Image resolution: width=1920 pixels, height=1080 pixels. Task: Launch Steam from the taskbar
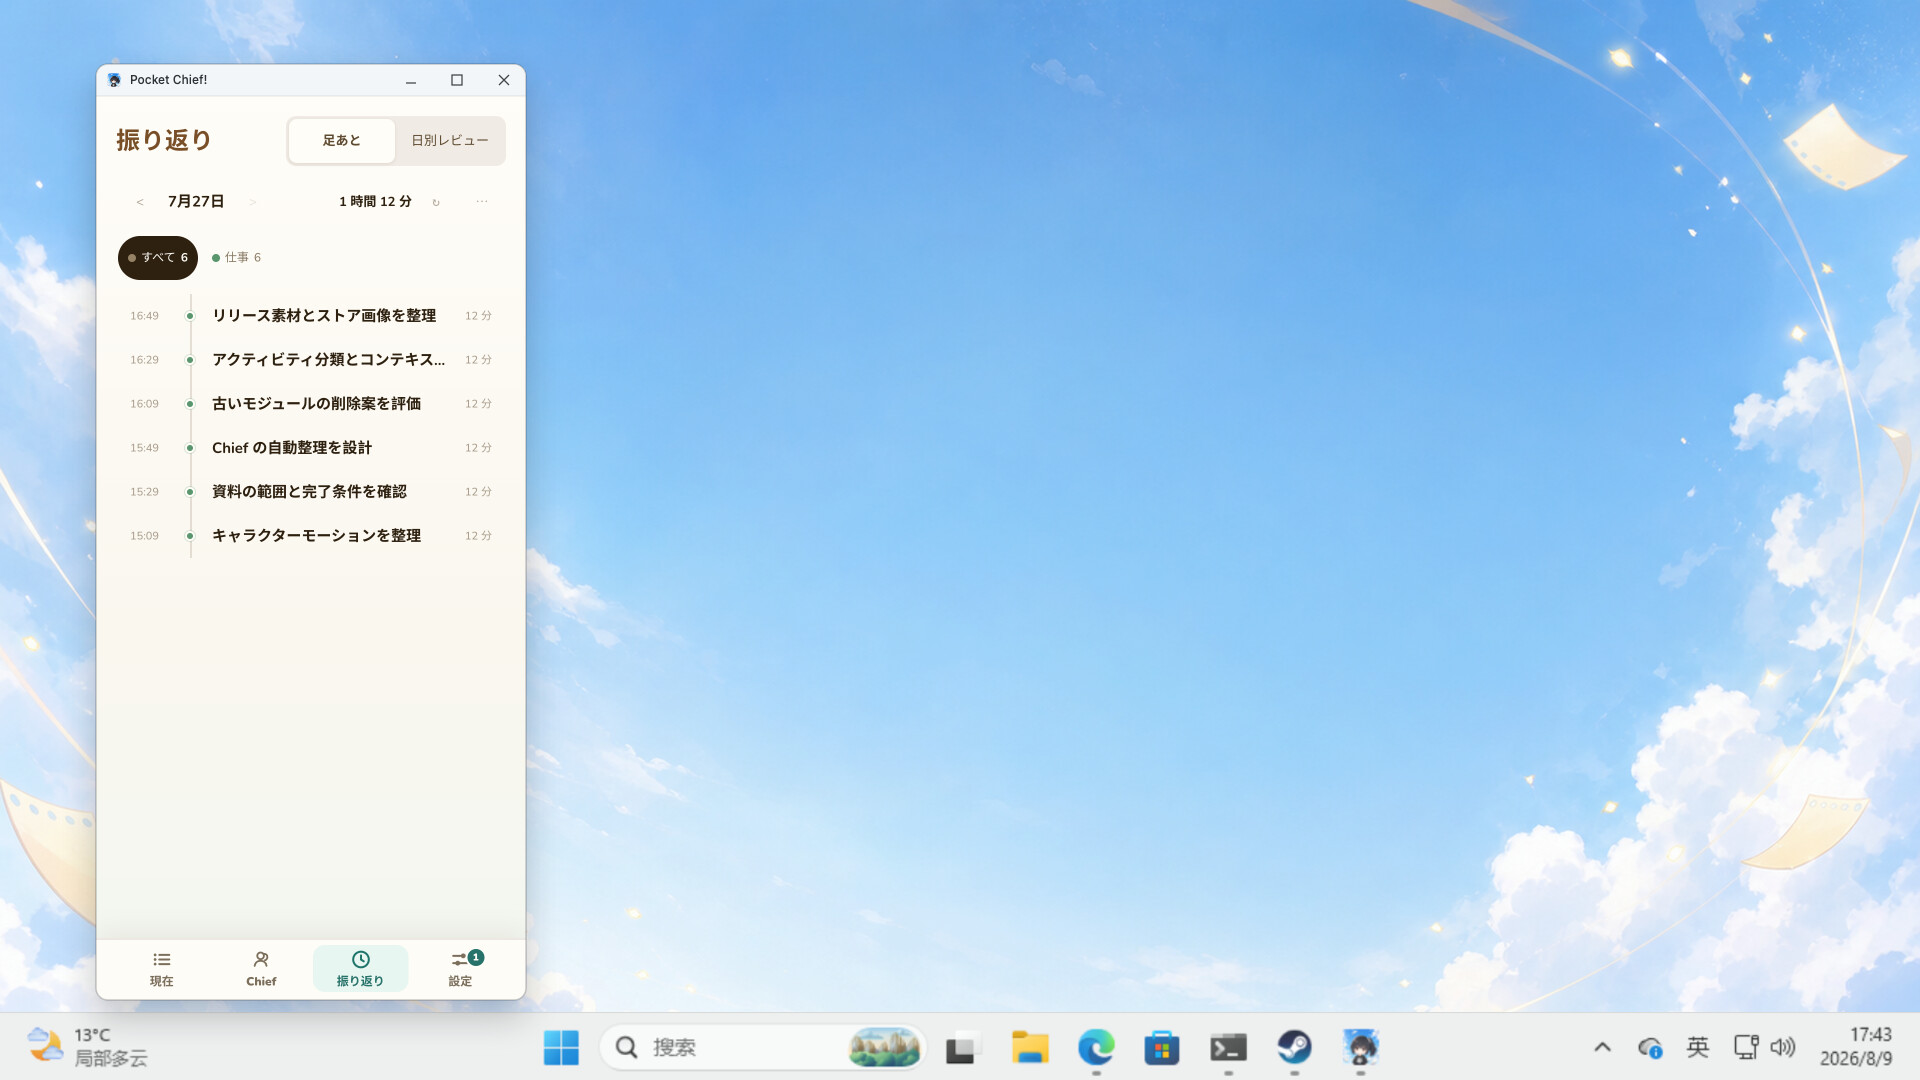(1294, 1047)
